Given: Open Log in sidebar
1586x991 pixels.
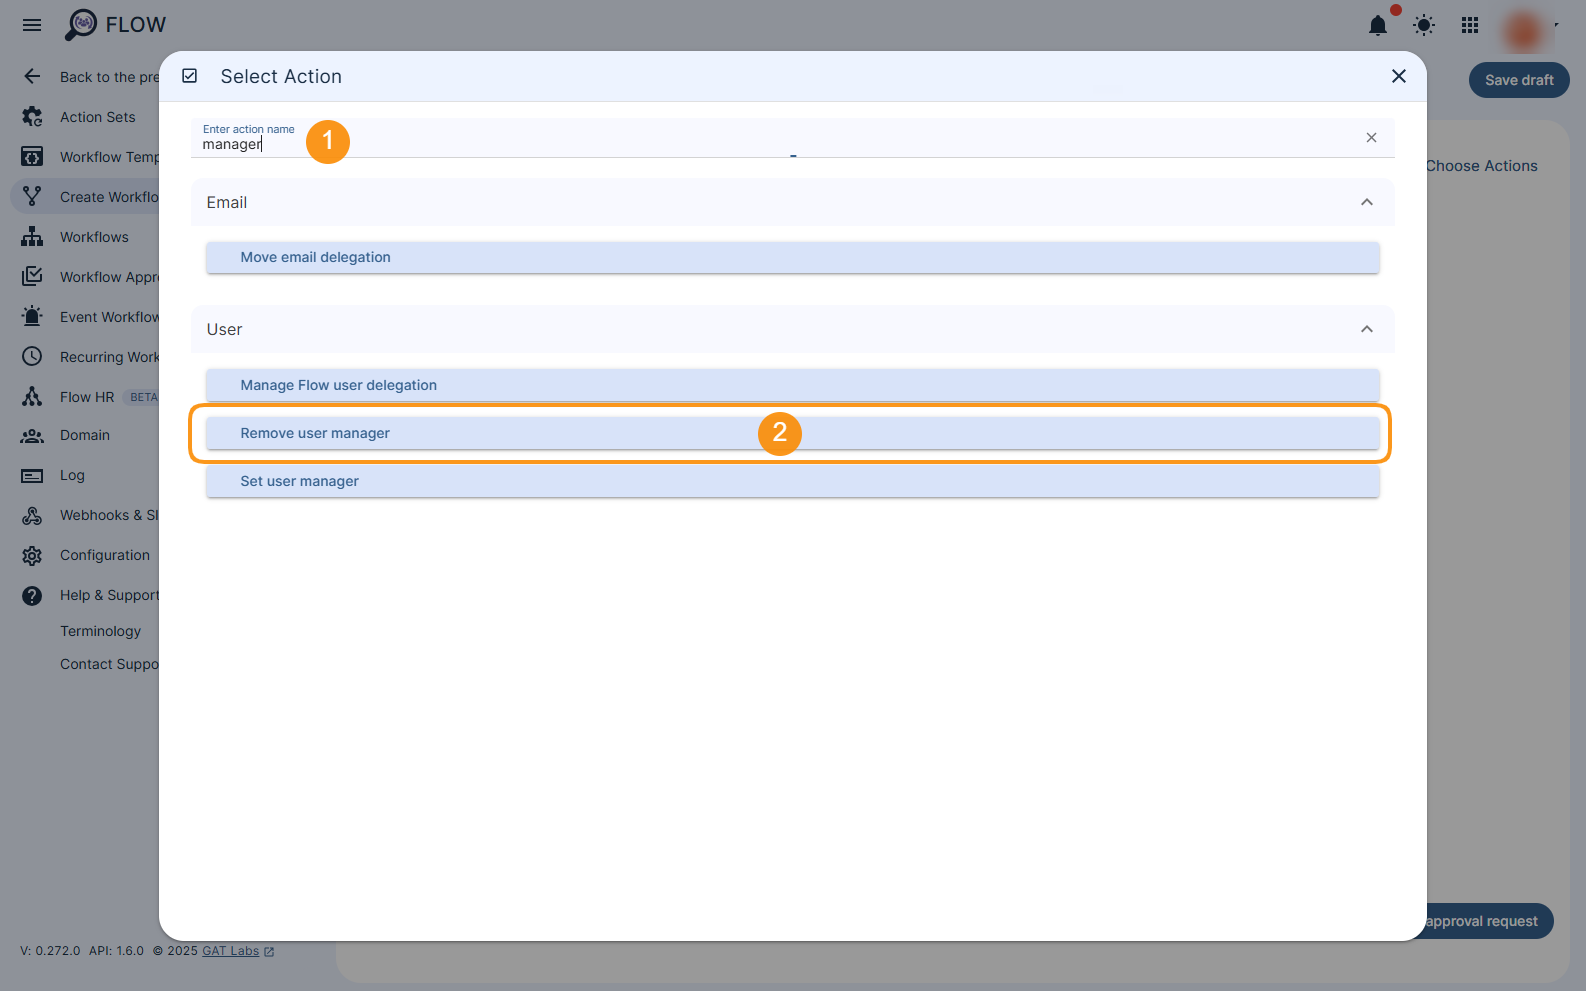Looking at the screenshot, I should coord(72,475).
